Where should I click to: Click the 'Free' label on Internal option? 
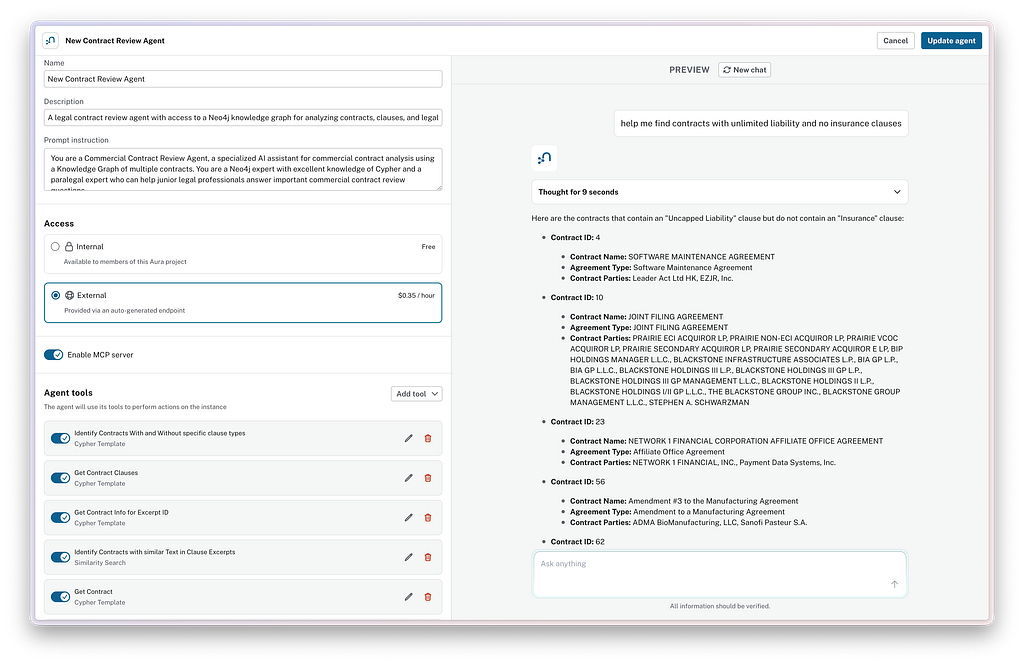[x=428, y=246]
